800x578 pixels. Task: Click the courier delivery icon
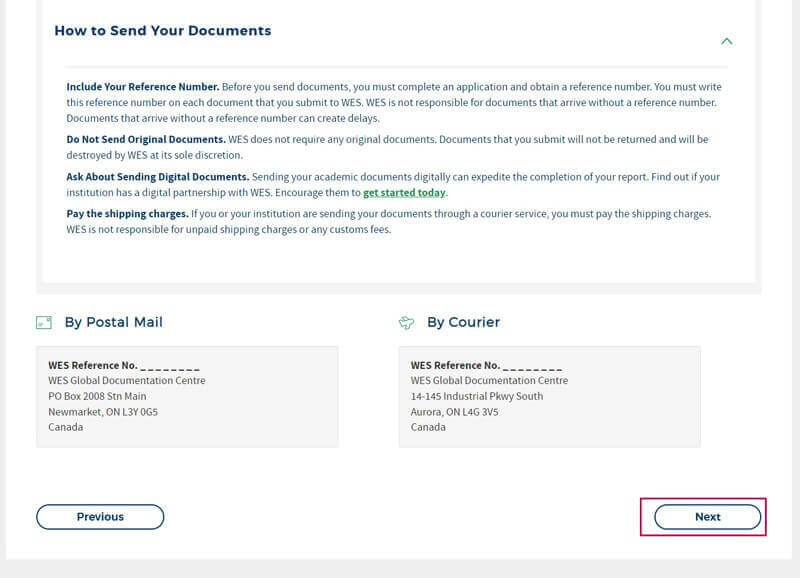406,323
